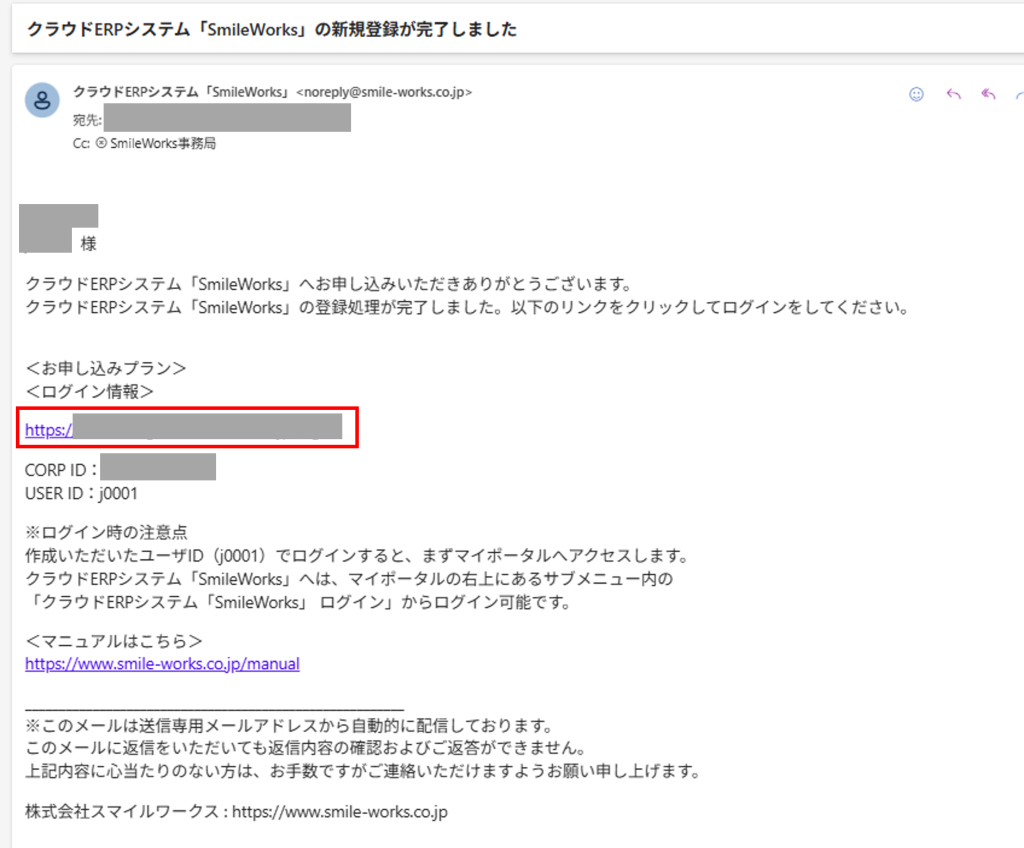Viewport: 1024px width, 848px height.
Task: Click the sender avatar icon
Action: point(42,100)
